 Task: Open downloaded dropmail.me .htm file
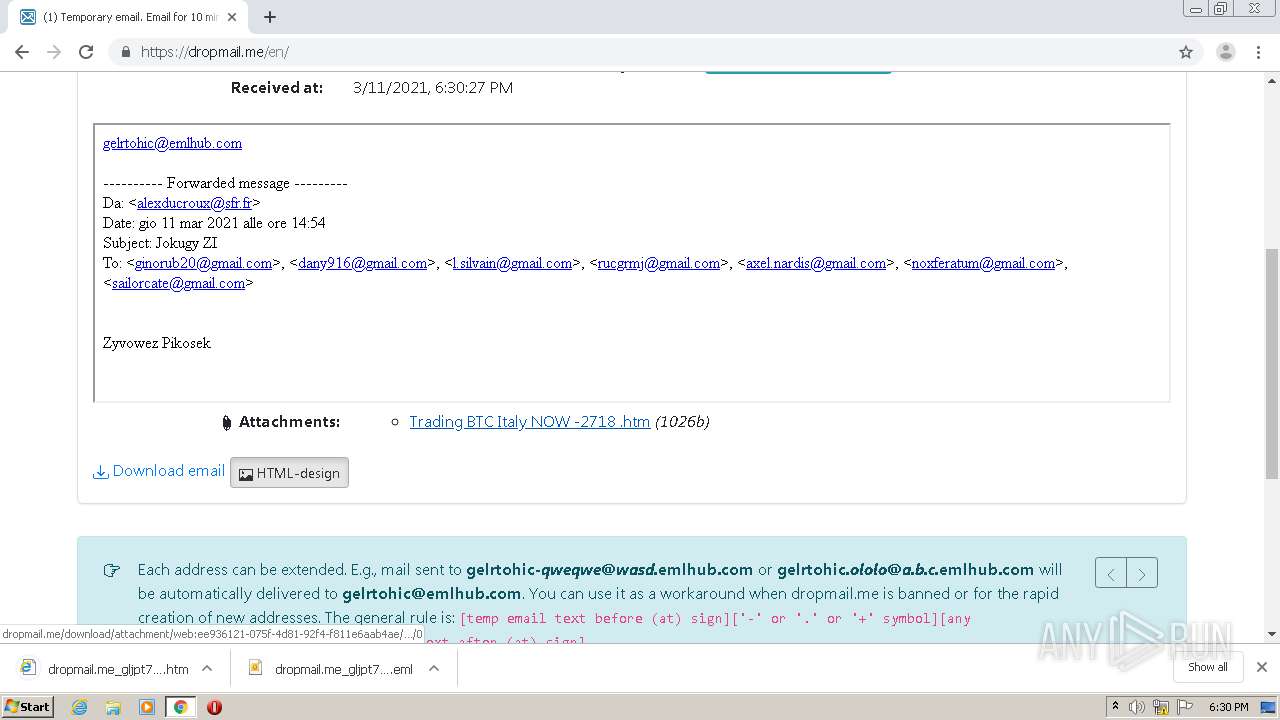(105, 669)
